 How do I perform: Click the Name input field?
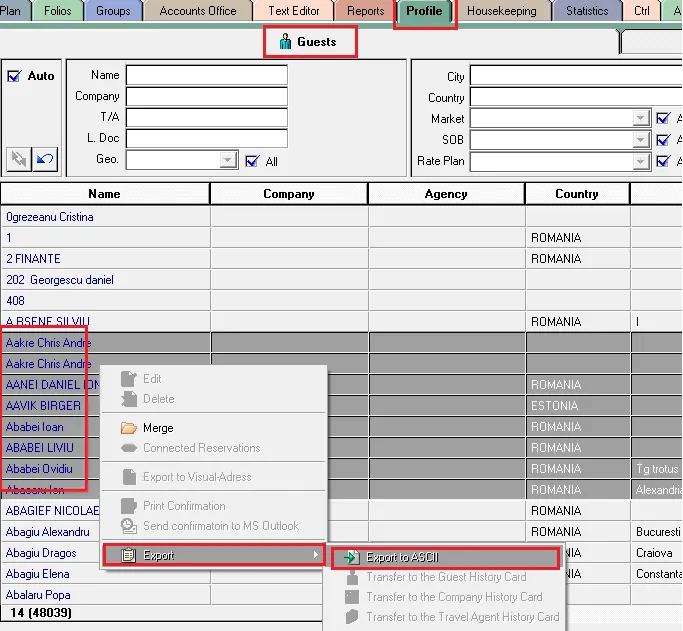pyautogui.click(x=207, y=75)
